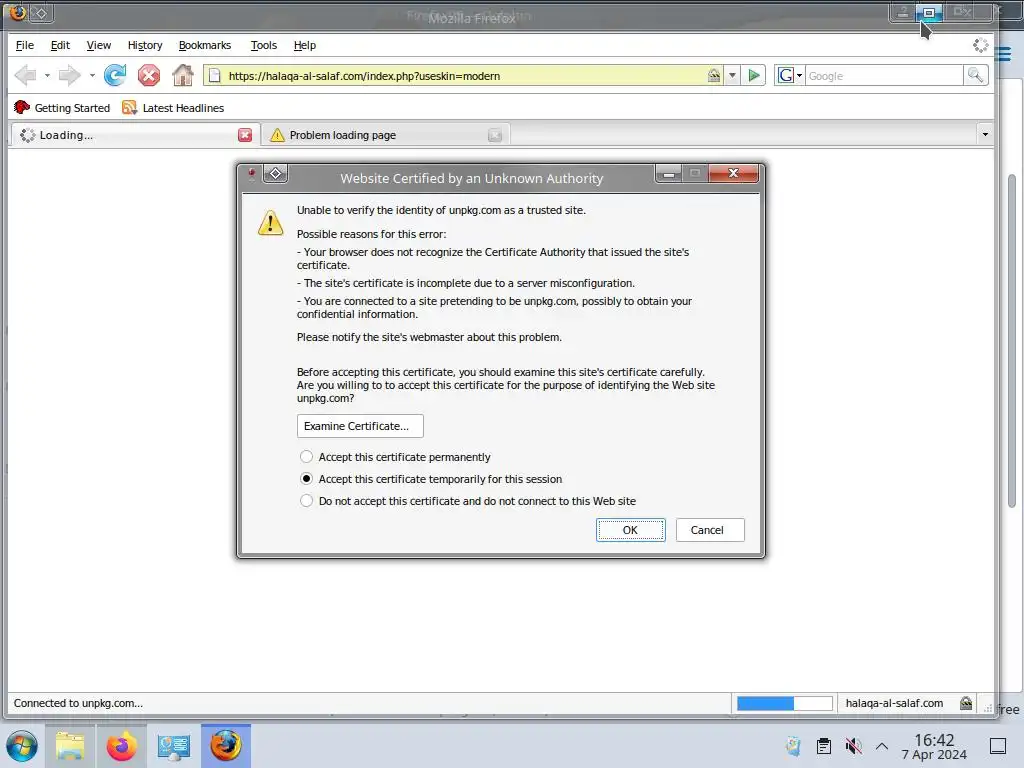Click the clipboard tray icon
The height and width of the screenshot is (768, 1024).
[824, 746]
